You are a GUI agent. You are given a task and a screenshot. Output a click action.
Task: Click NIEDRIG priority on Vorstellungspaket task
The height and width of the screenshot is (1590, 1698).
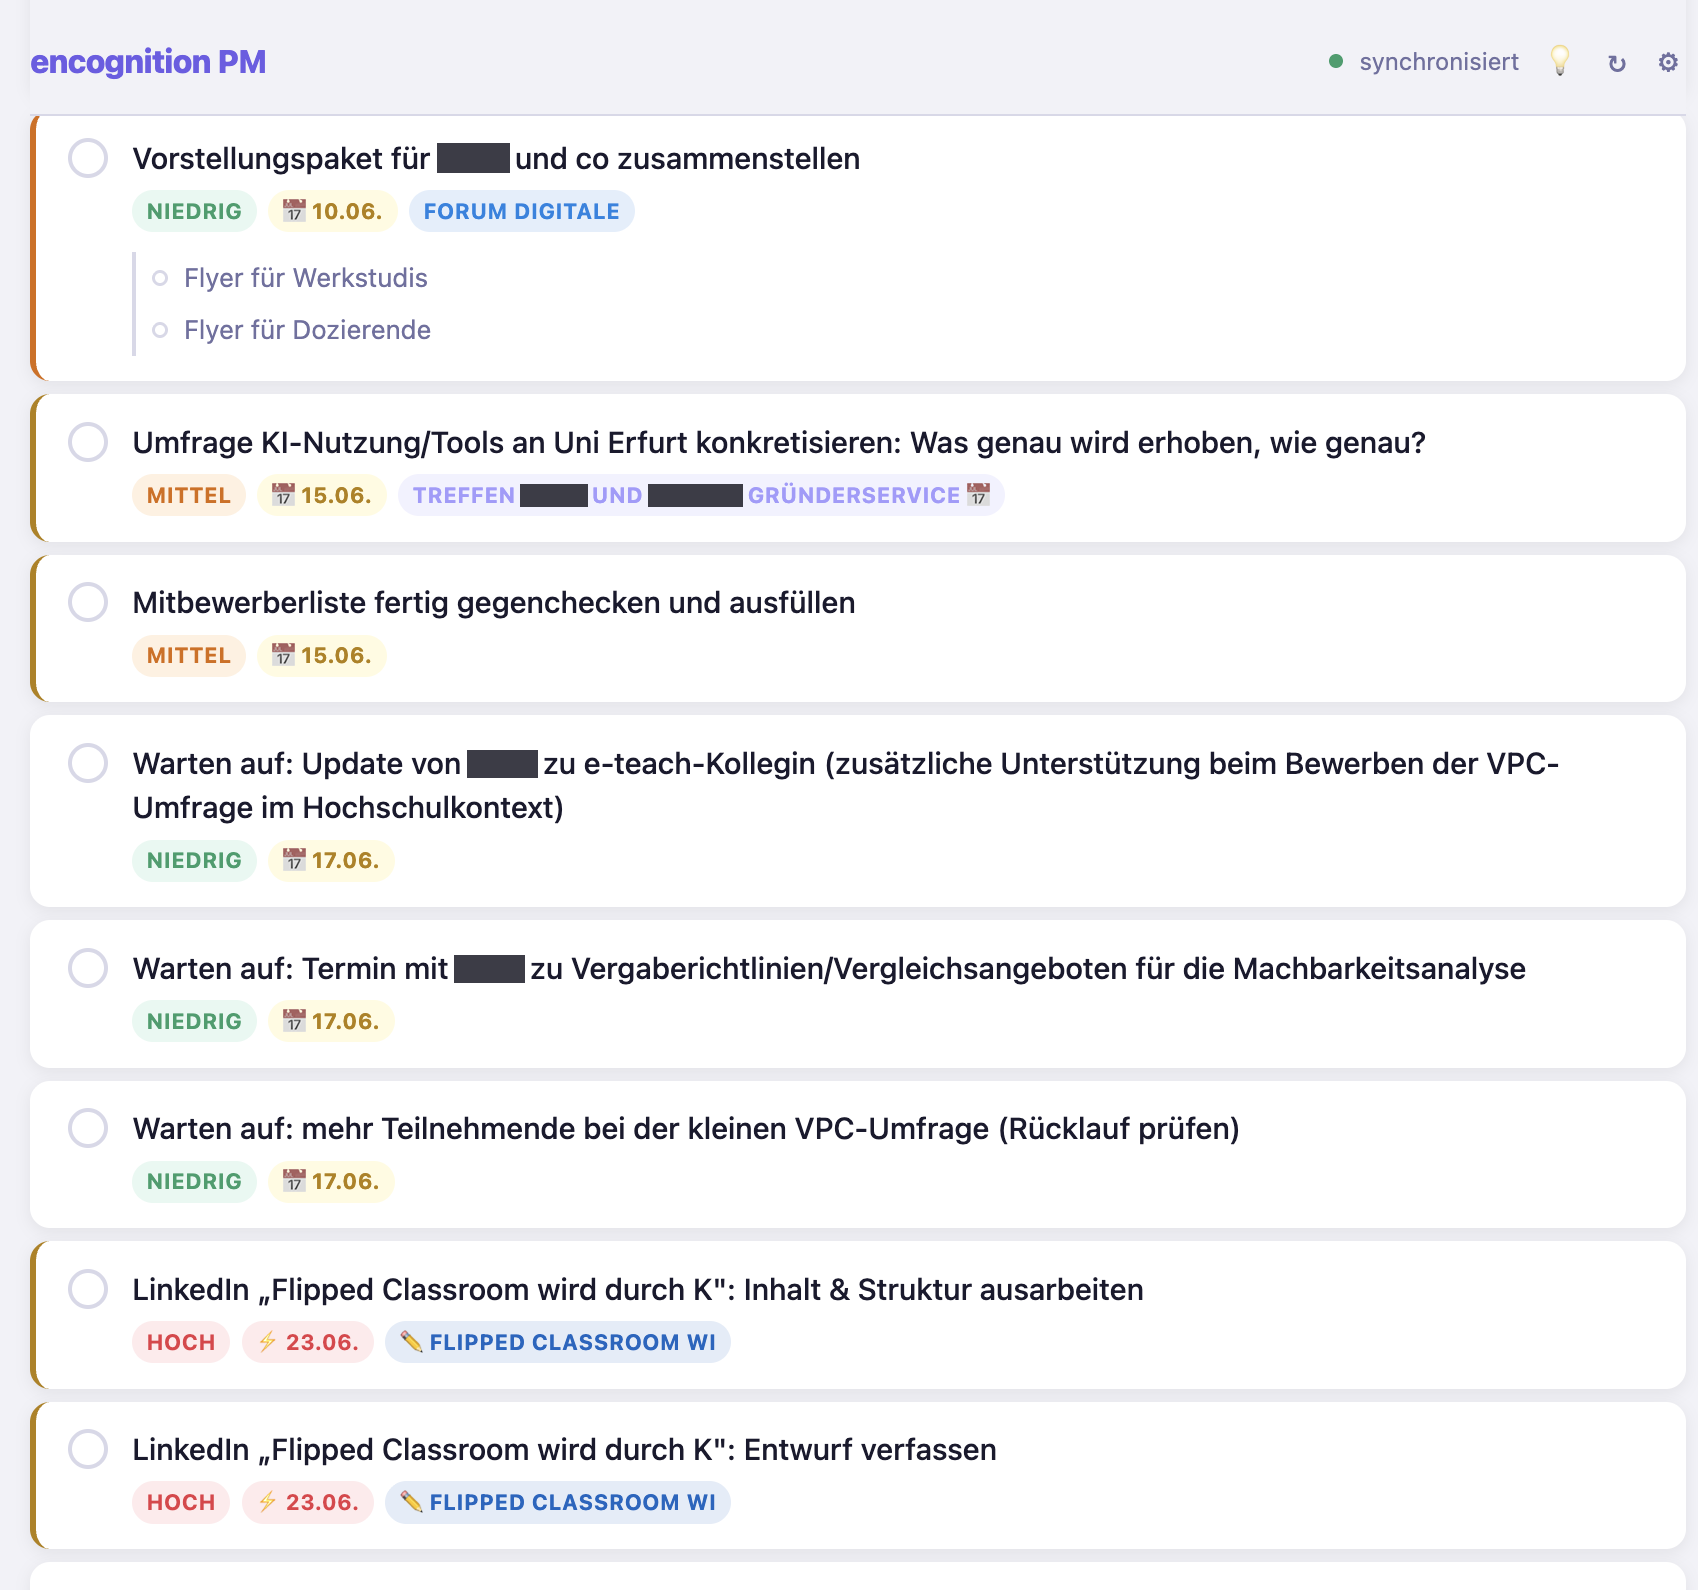194,211
